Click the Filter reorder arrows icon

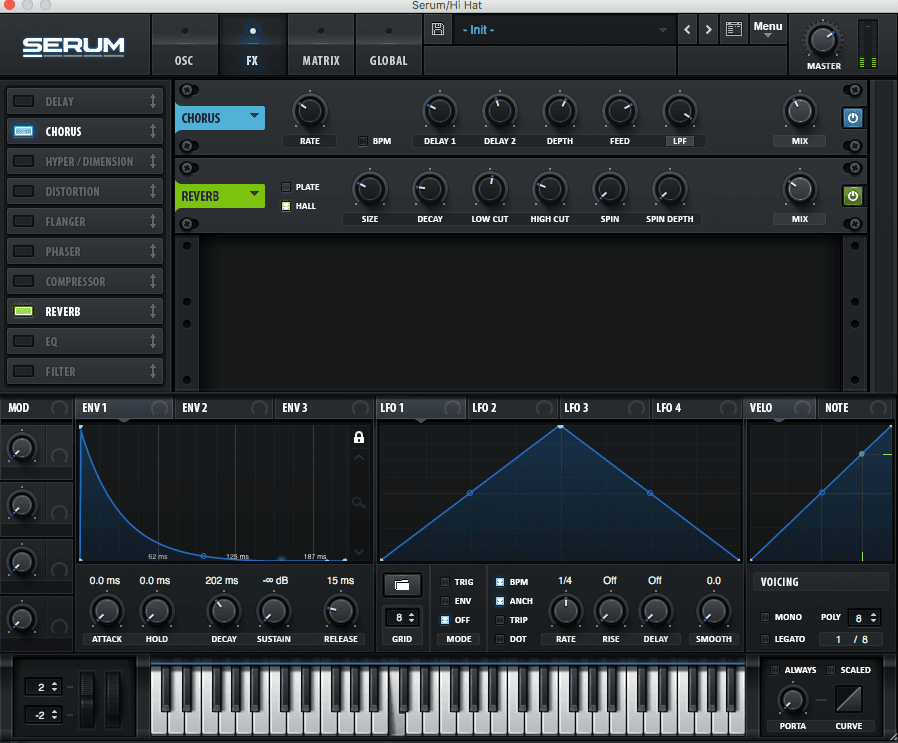point(153,371)
